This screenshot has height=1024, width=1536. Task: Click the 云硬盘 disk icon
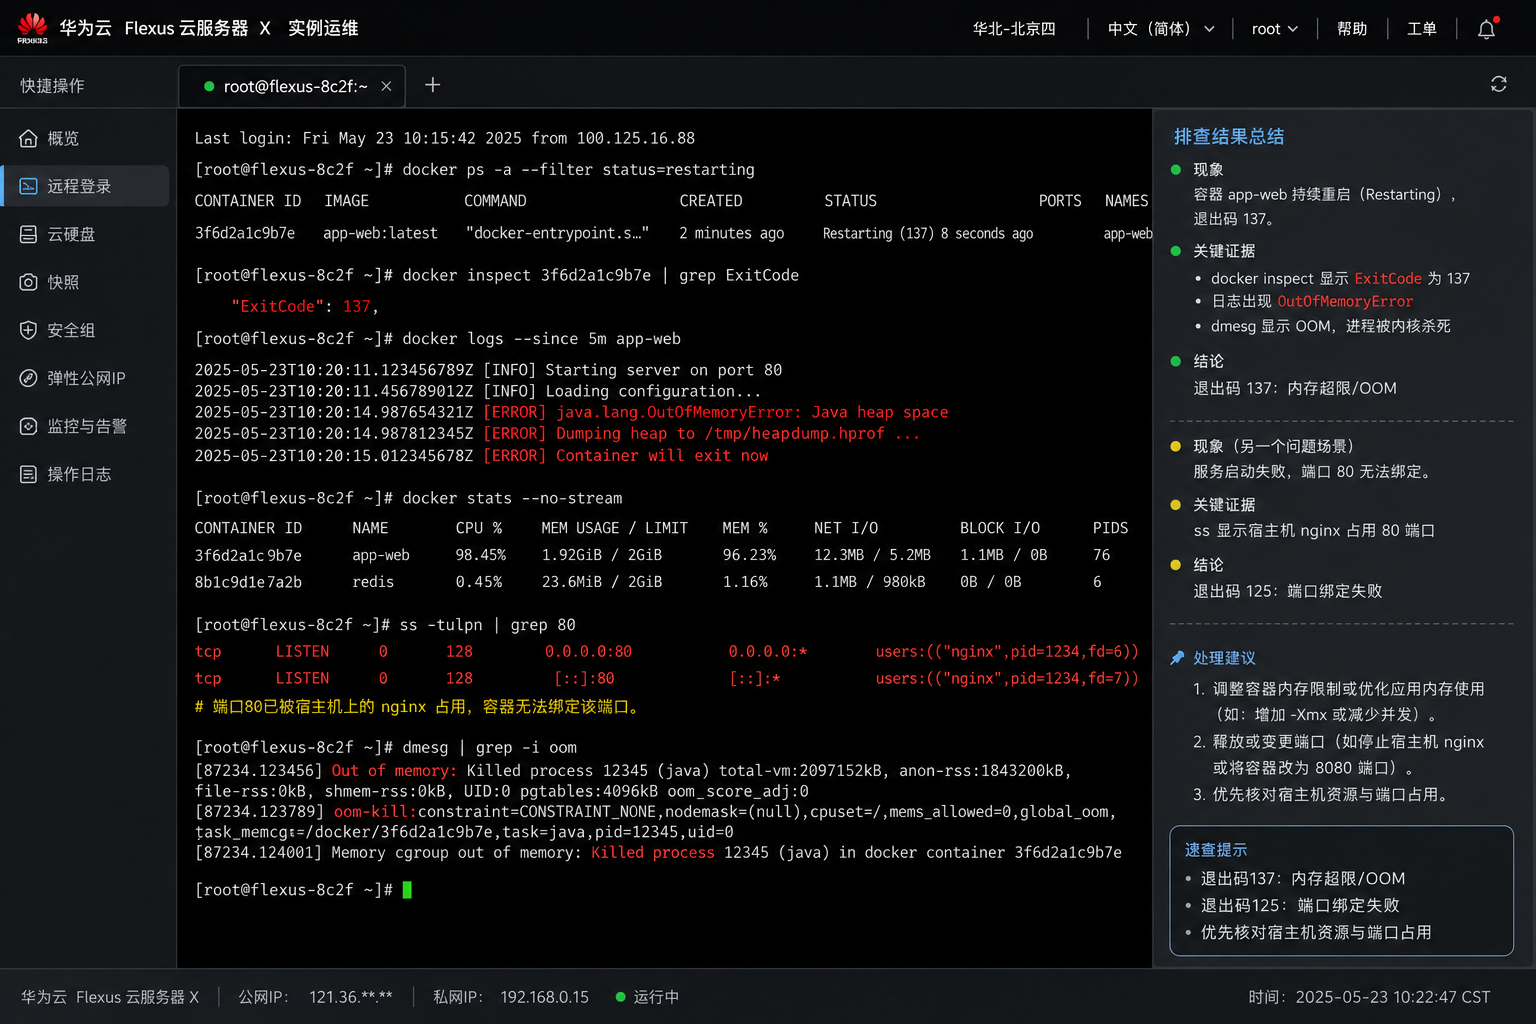[29, 234]
